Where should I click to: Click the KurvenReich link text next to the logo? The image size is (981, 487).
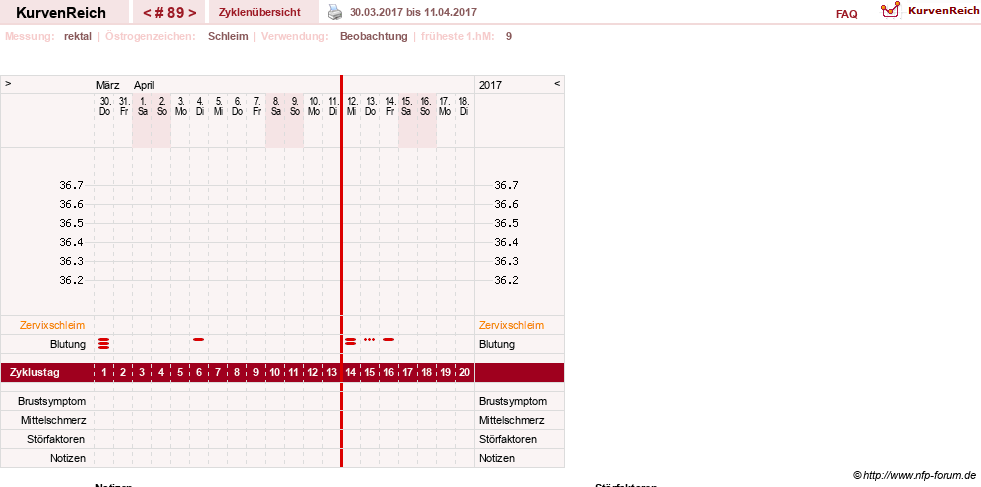click(x=943, y=10)
